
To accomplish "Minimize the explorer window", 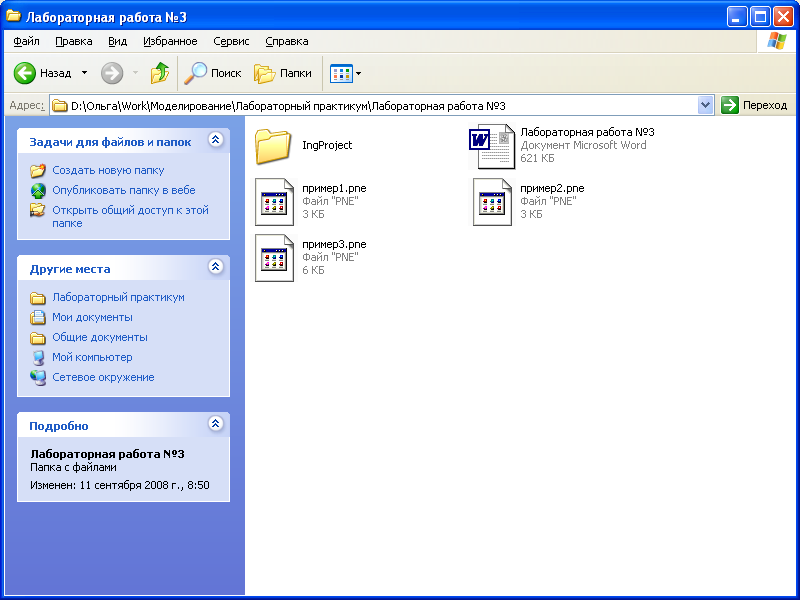I will [737, 17].
